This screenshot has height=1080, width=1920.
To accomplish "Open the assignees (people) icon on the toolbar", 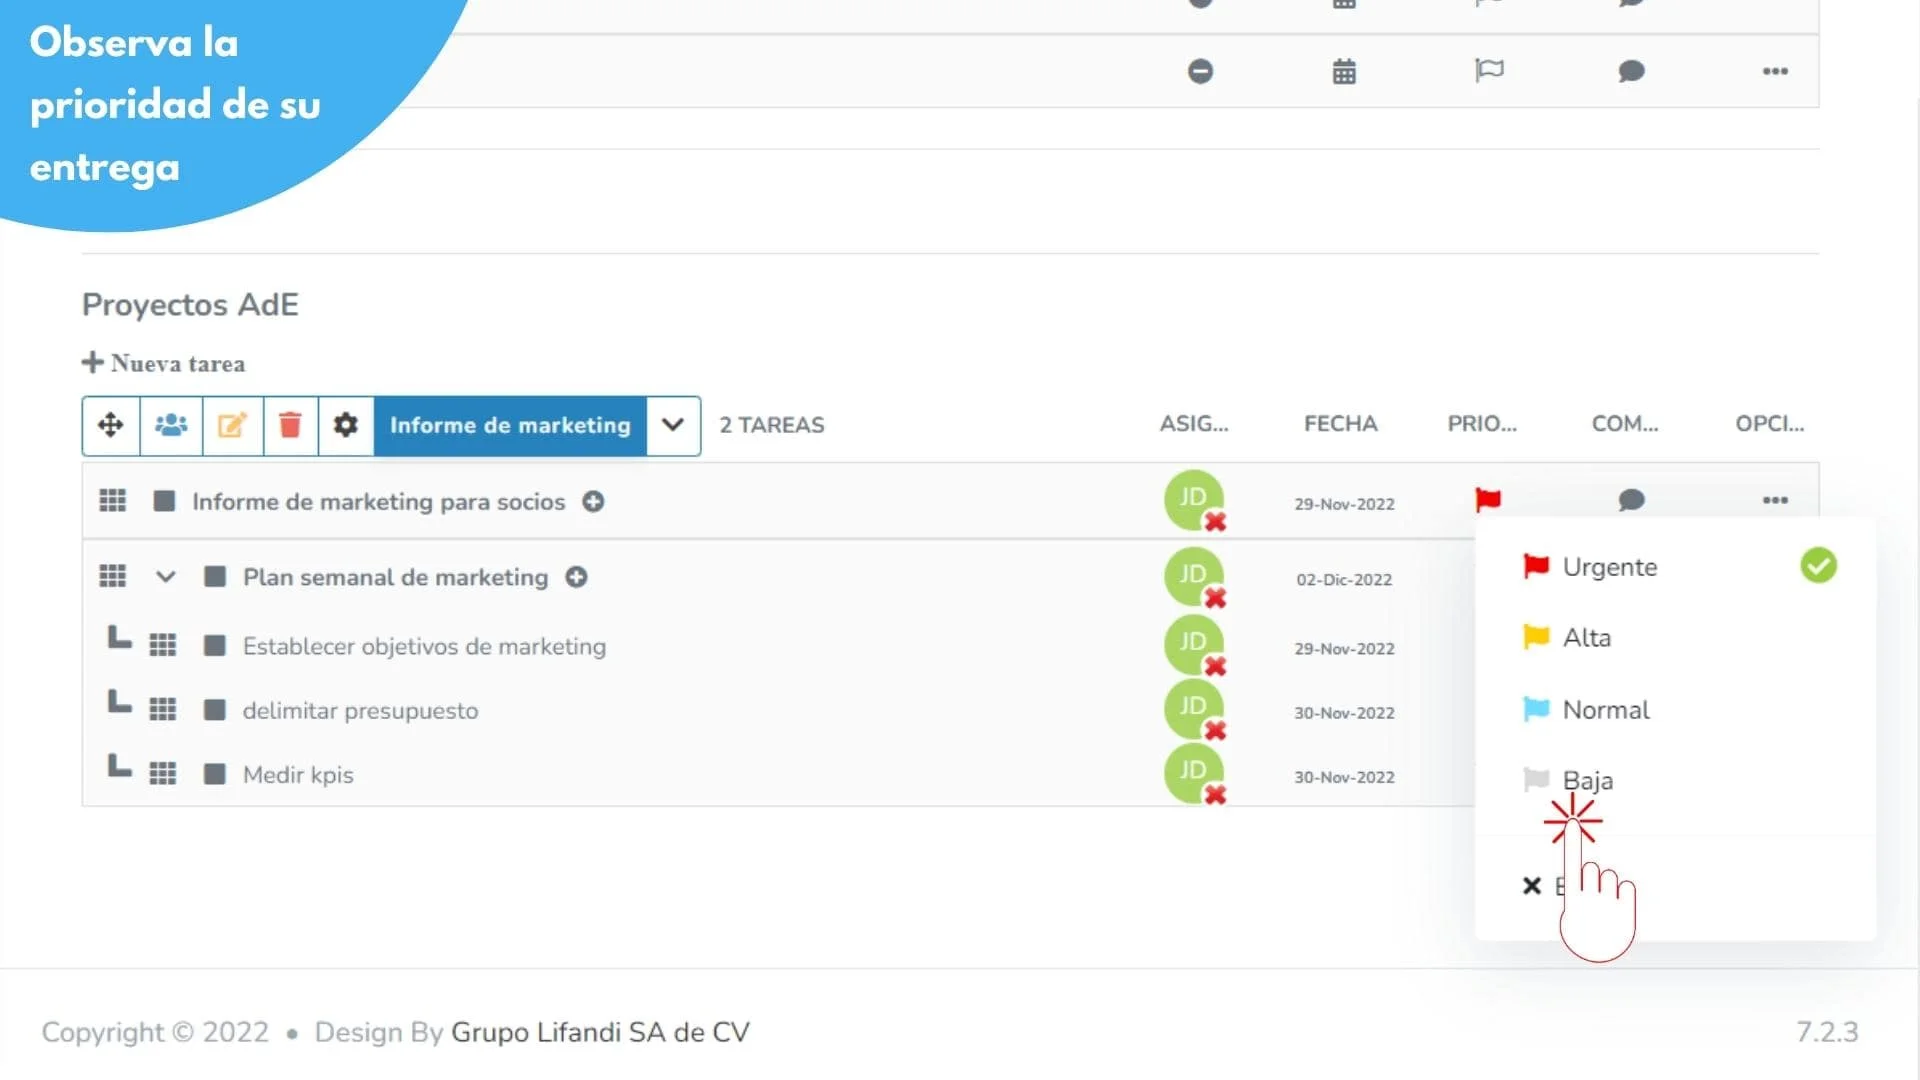I will click(x=170, y=425).
